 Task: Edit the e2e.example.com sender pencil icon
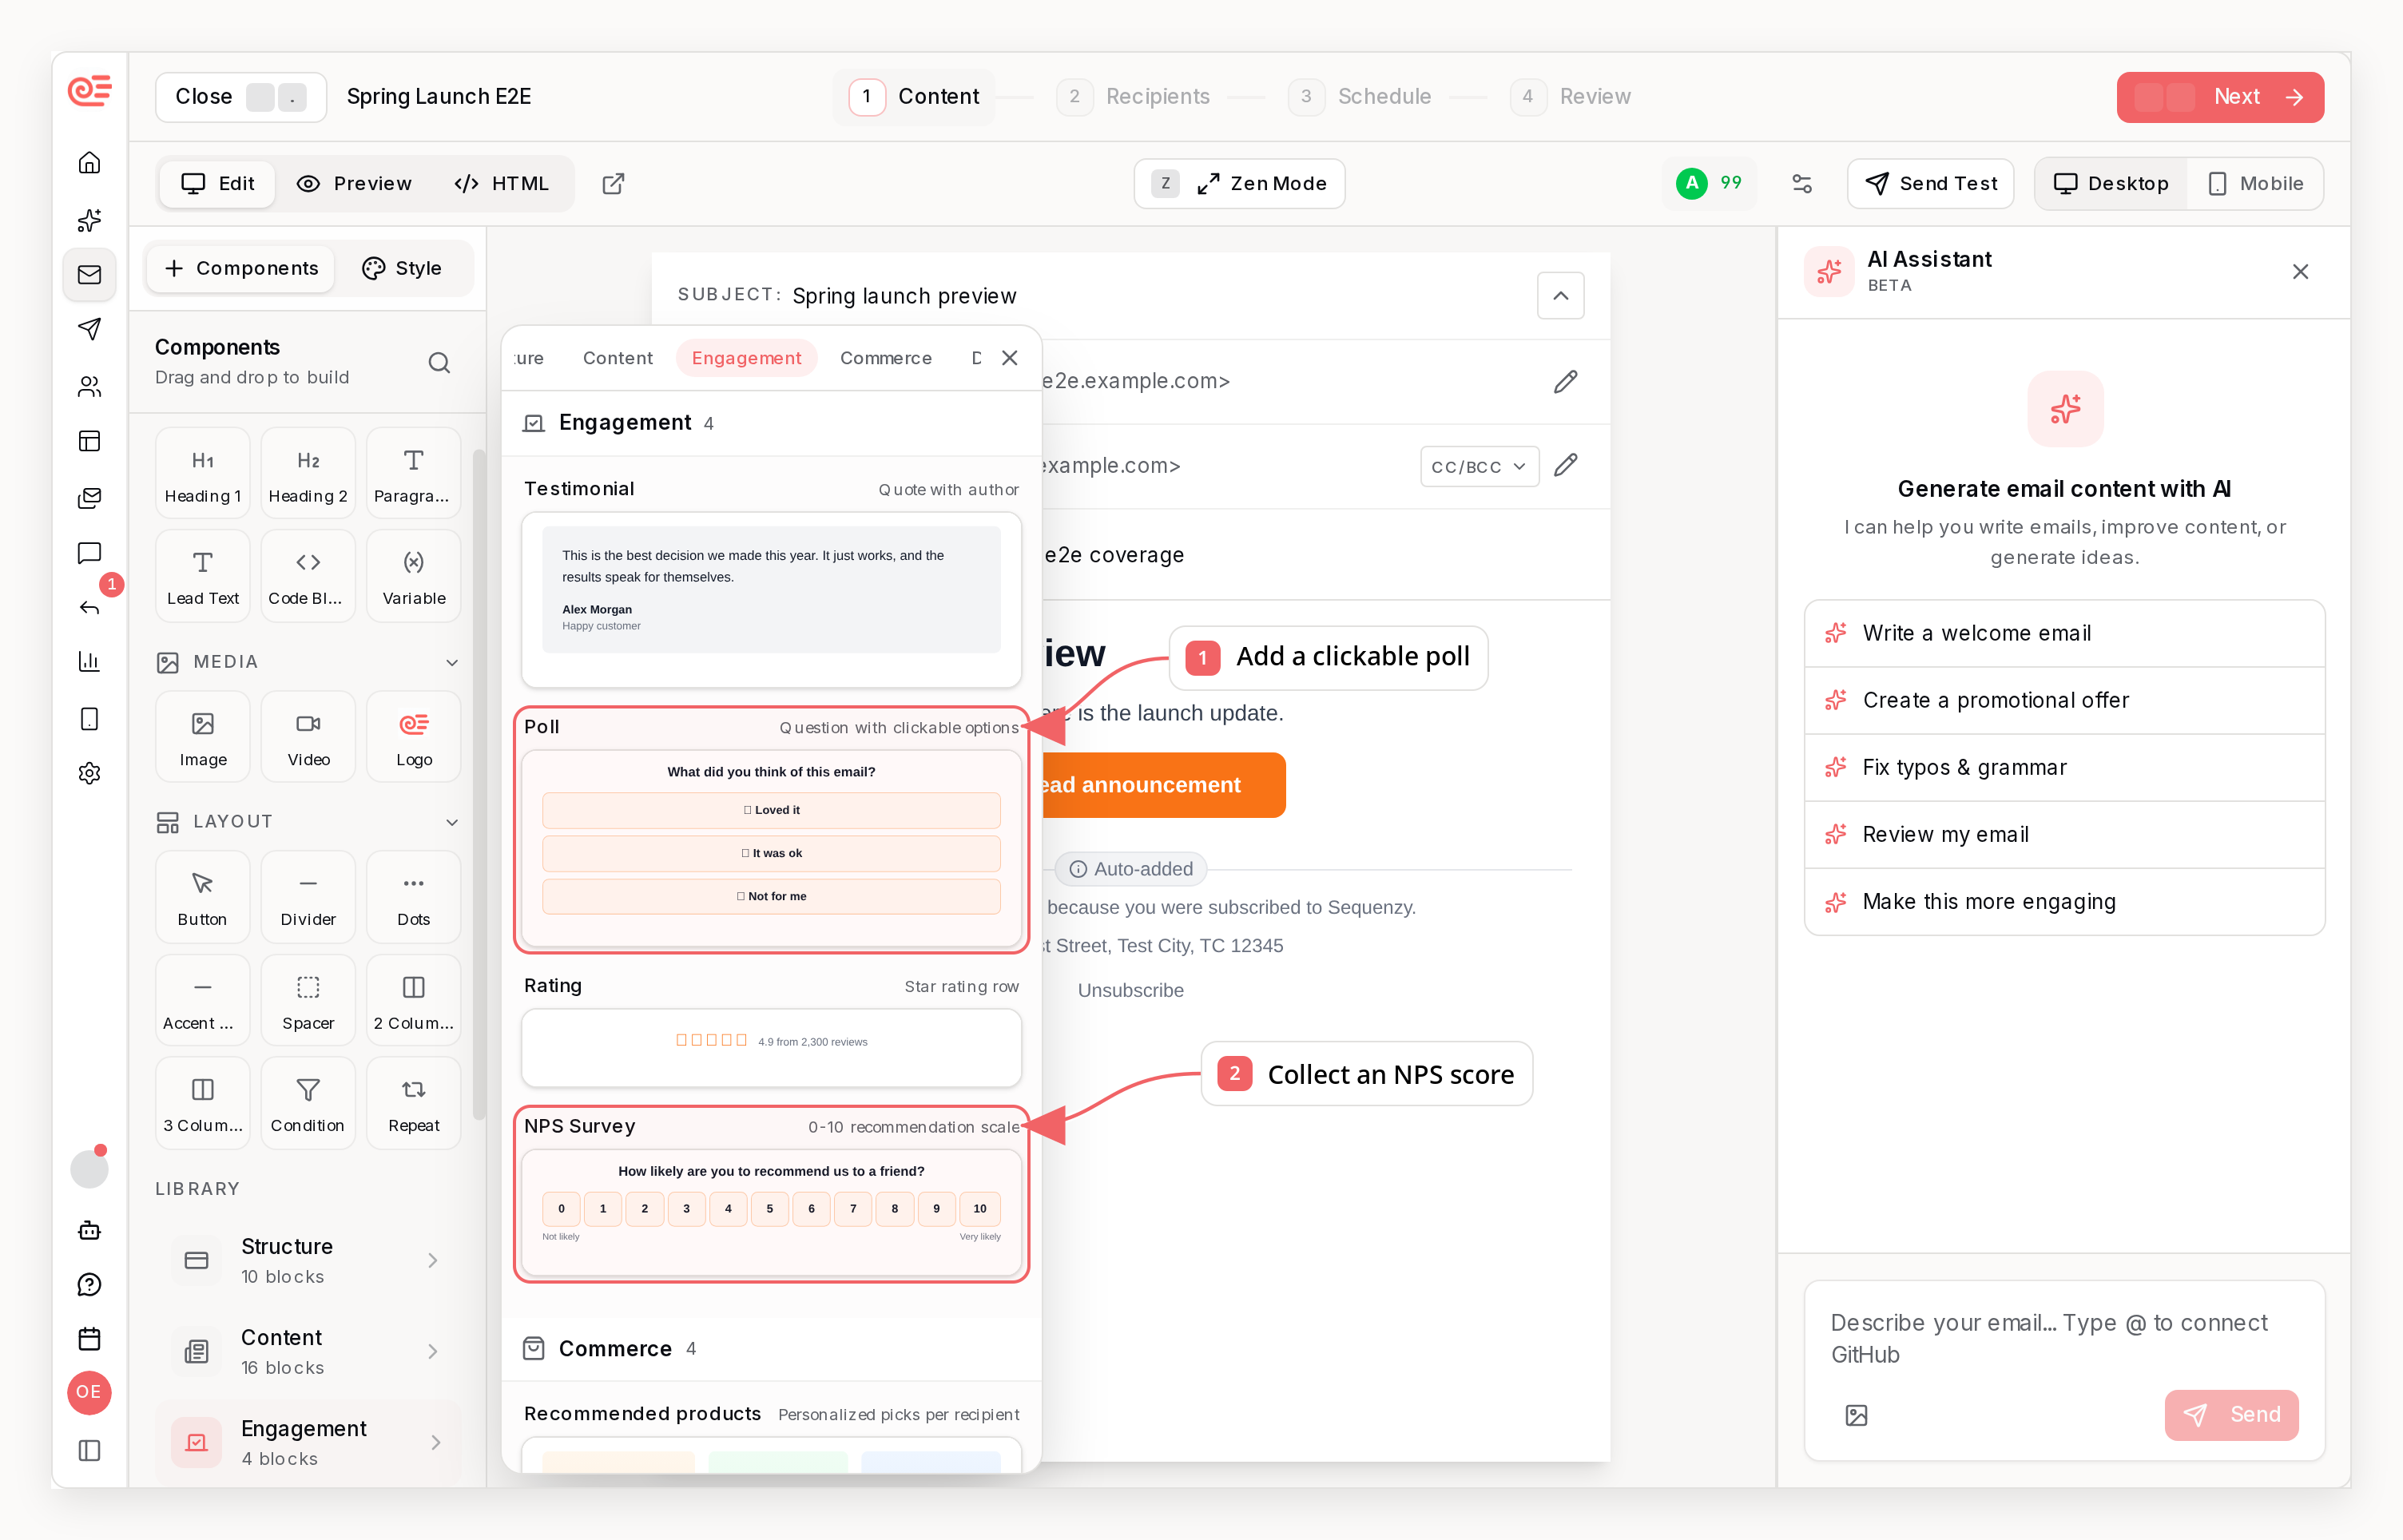tap(1565, 381)
